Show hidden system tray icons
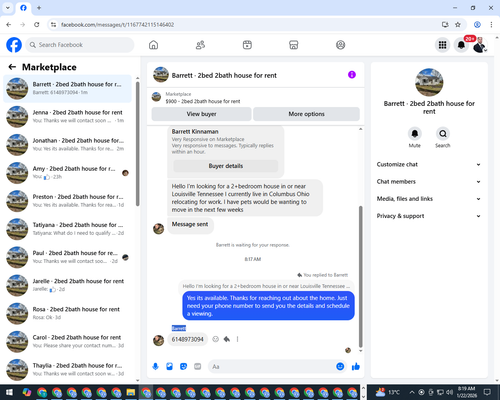The height and width of the screenshot is (400, 500). tap(412, 392)
